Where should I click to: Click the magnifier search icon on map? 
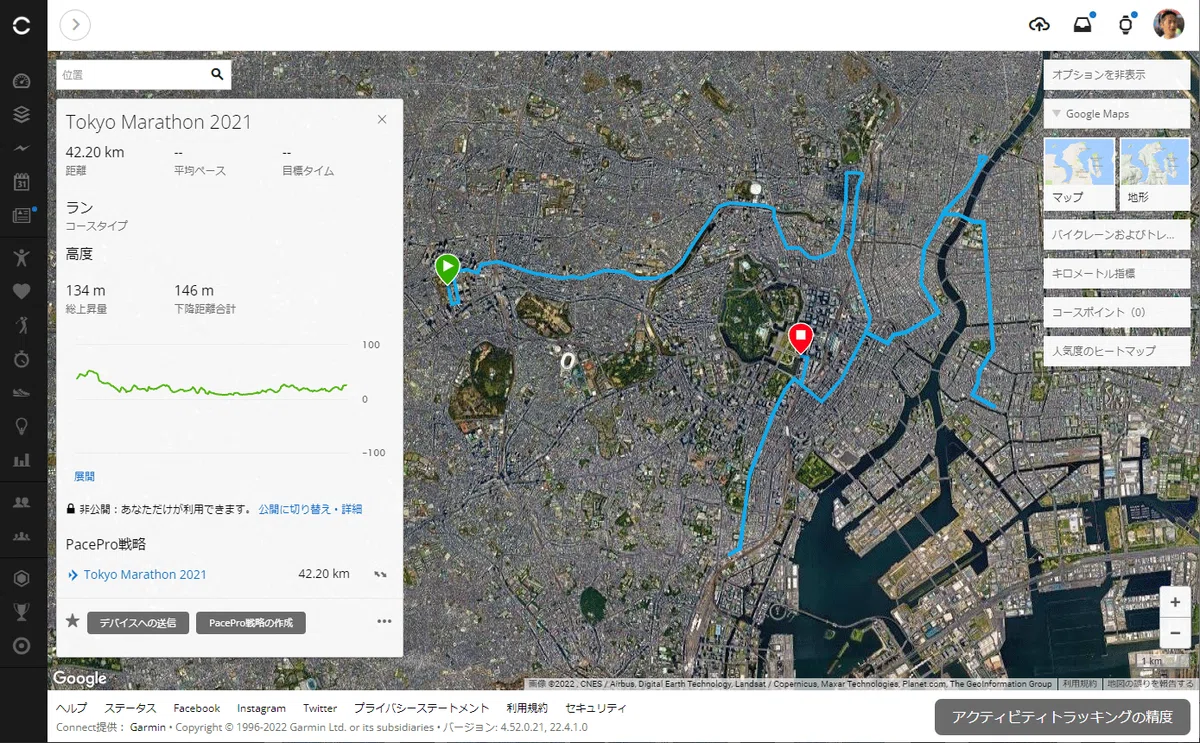click(217, 74)
